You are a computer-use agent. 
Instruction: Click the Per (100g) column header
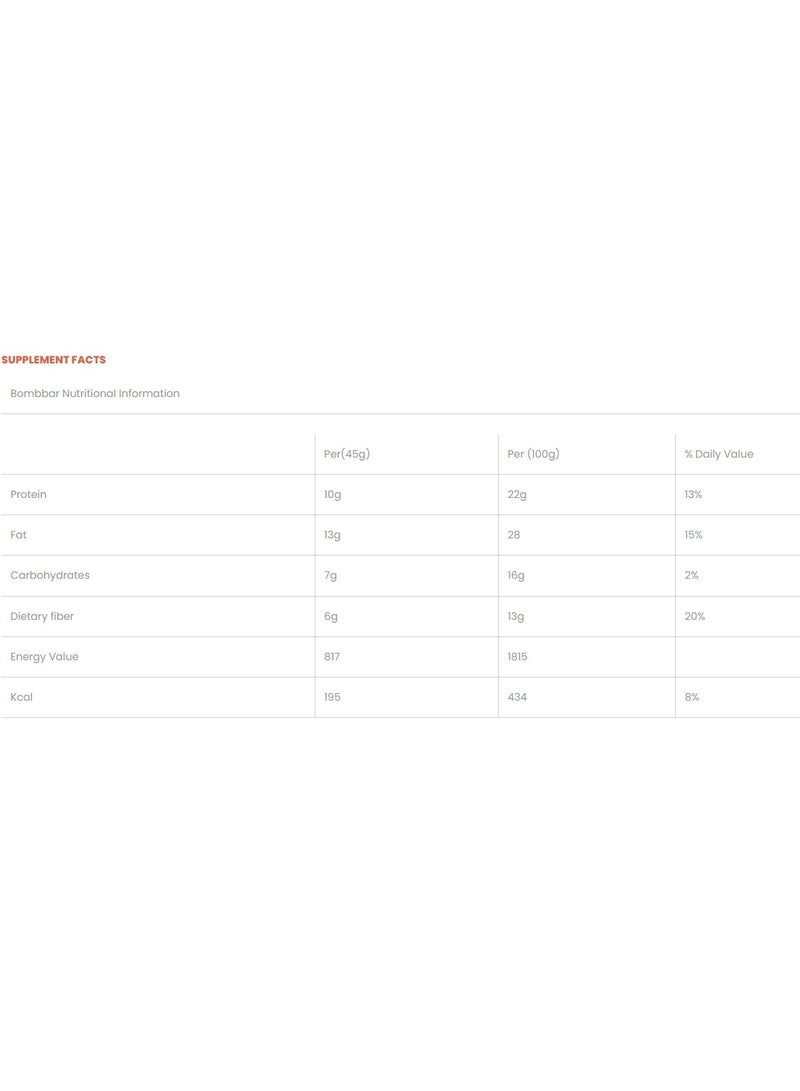[533, 454]
